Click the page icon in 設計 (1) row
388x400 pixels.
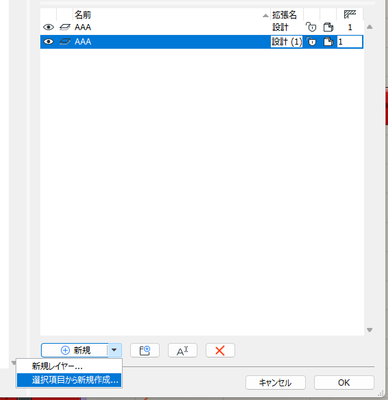coord(328,42)
